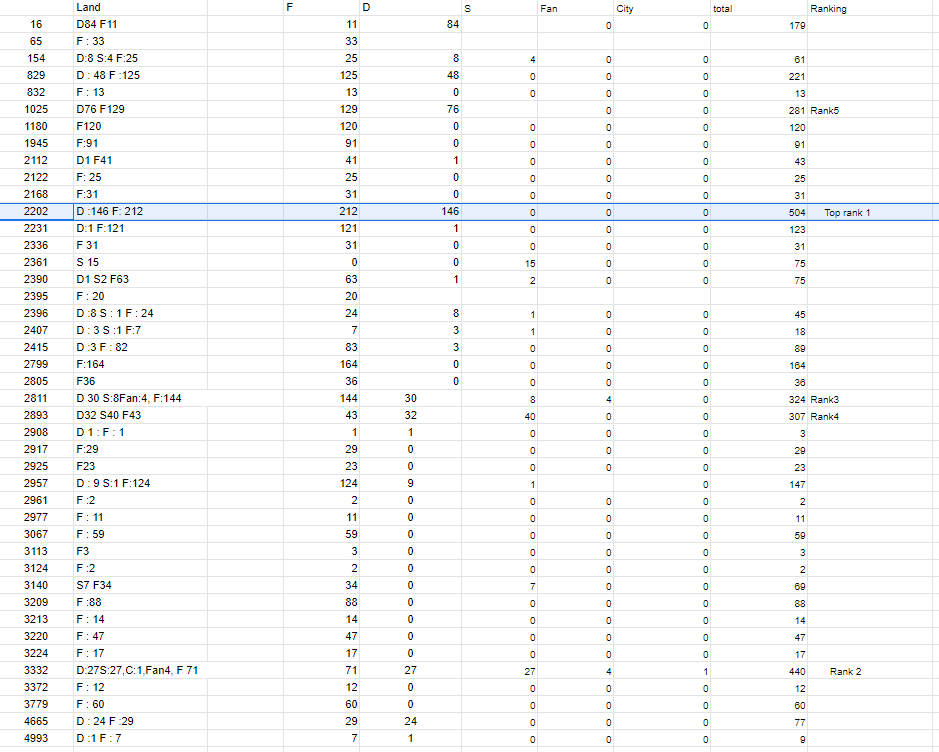The height and width of the screenshot is (752, 939).
Task: Select total value 504
Action: click(x=759, y=212)
